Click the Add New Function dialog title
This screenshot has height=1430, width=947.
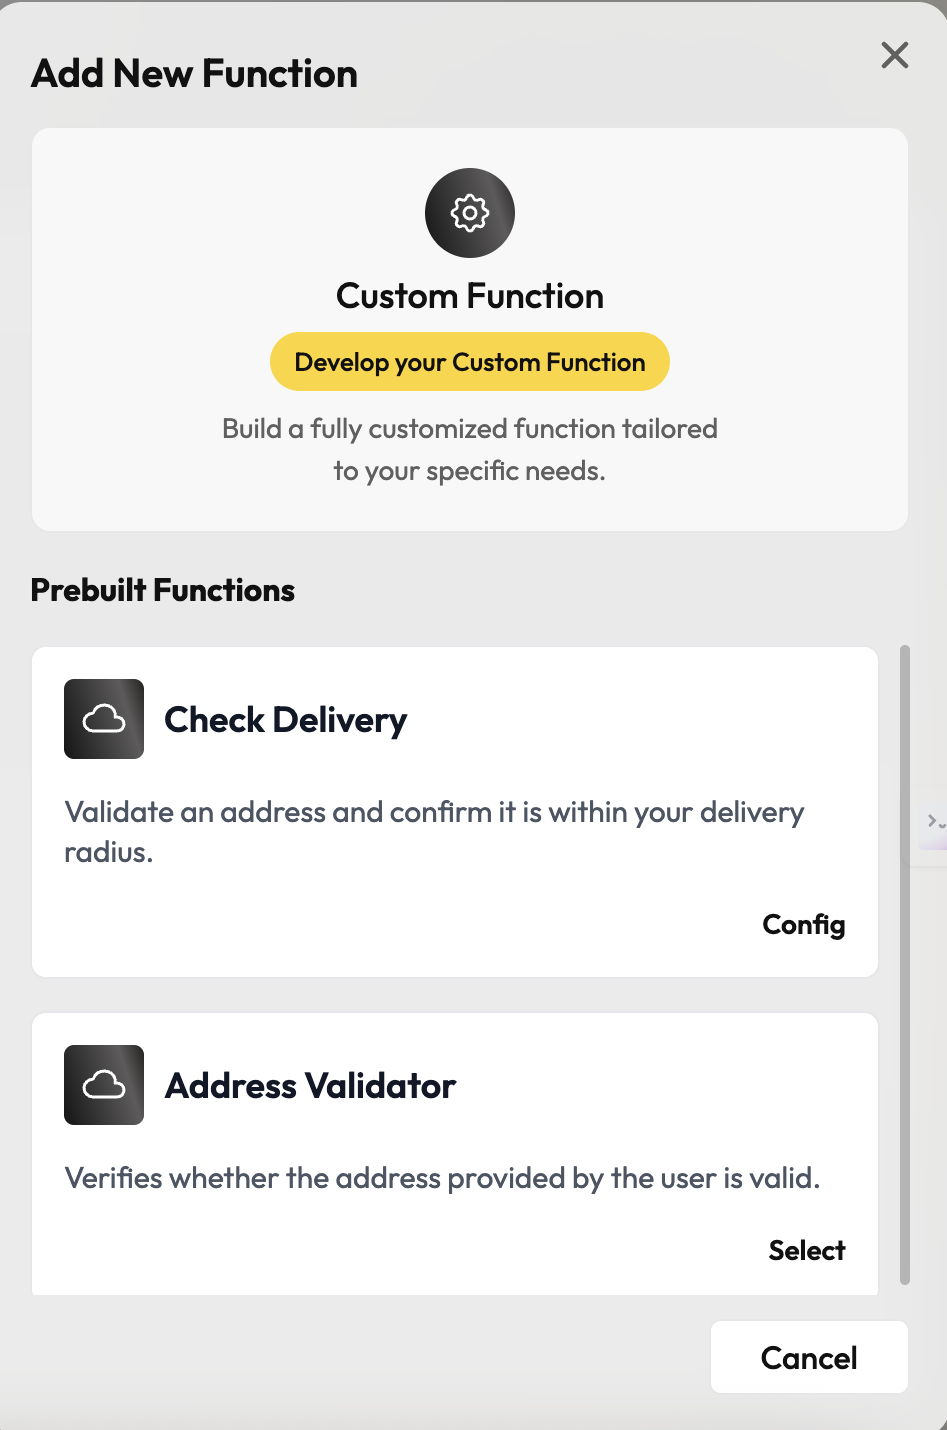click(195, 74)
